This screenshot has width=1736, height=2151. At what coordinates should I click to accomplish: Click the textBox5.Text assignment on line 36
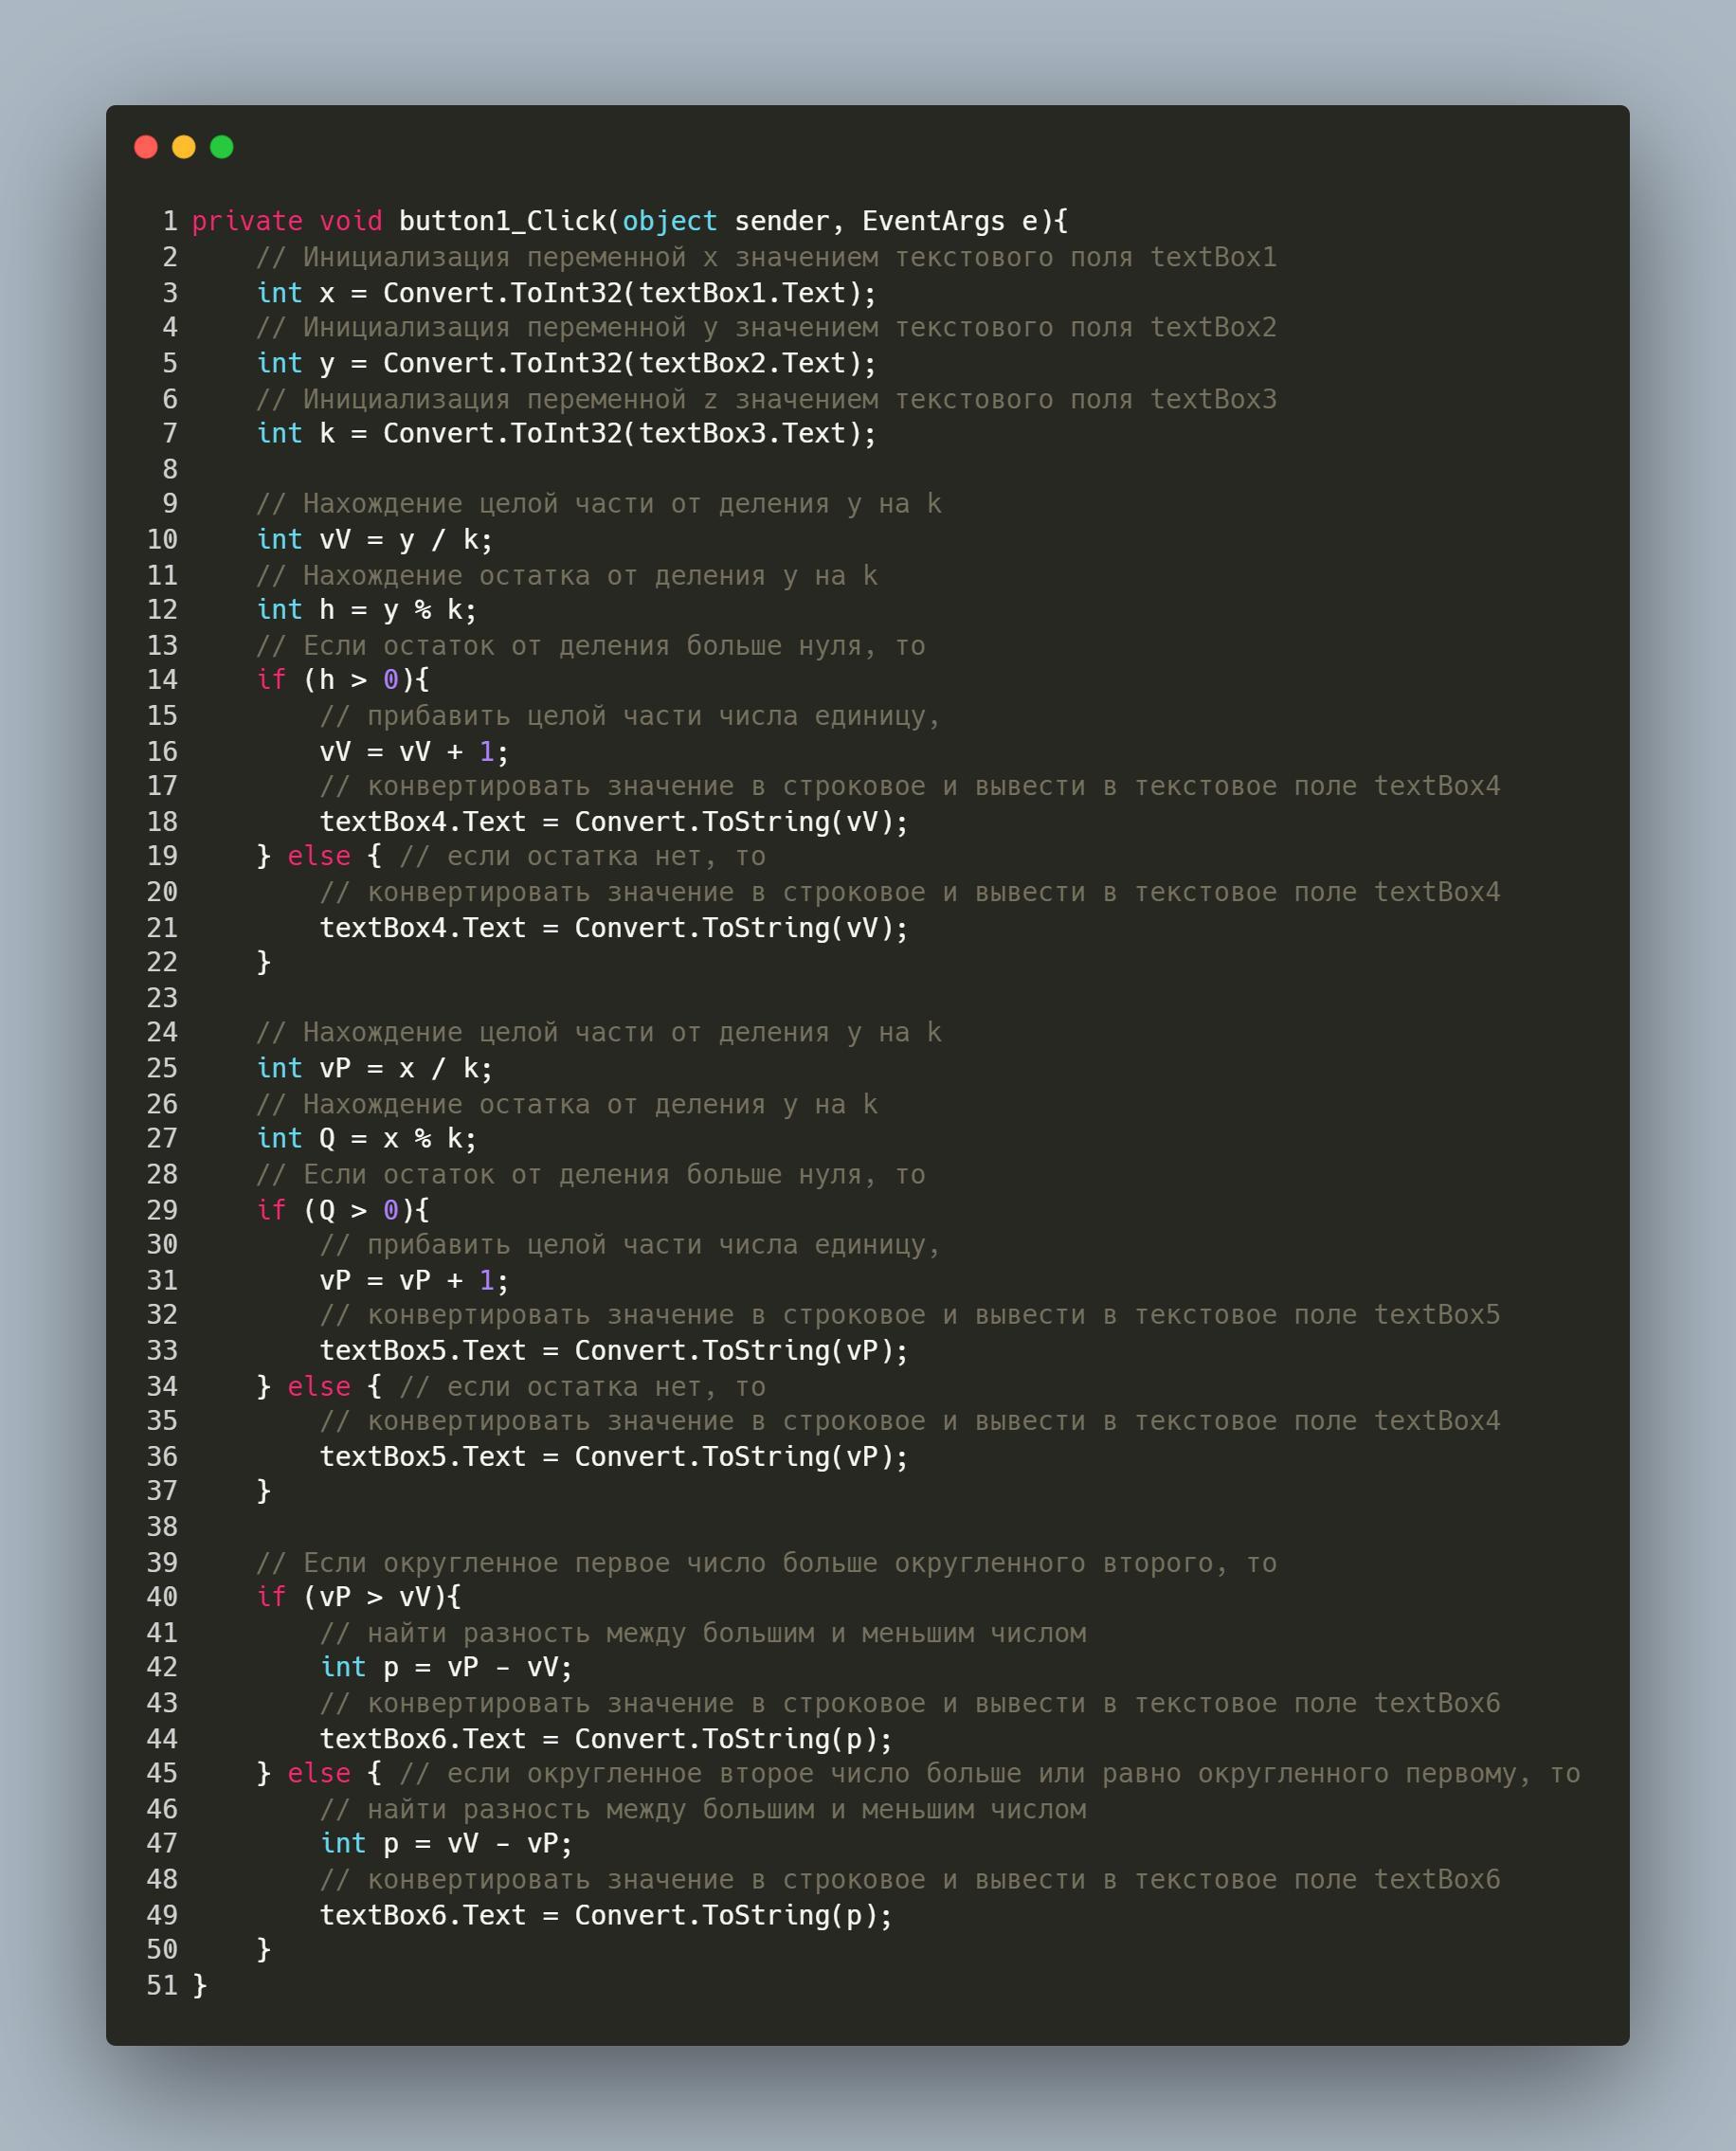click(614, 1456)
